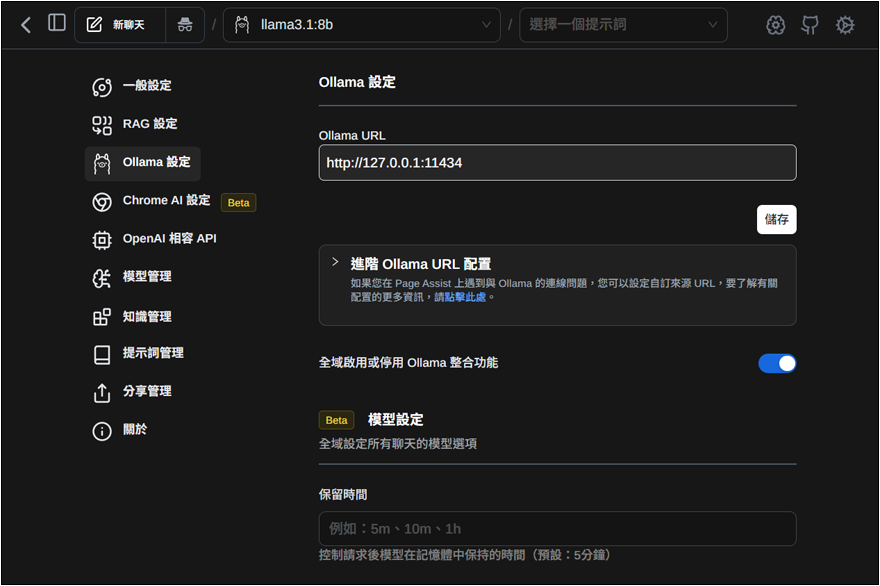Open settings gear icon in top bar
This screenshot has height=586, width=880.
(x=845, y=25)
